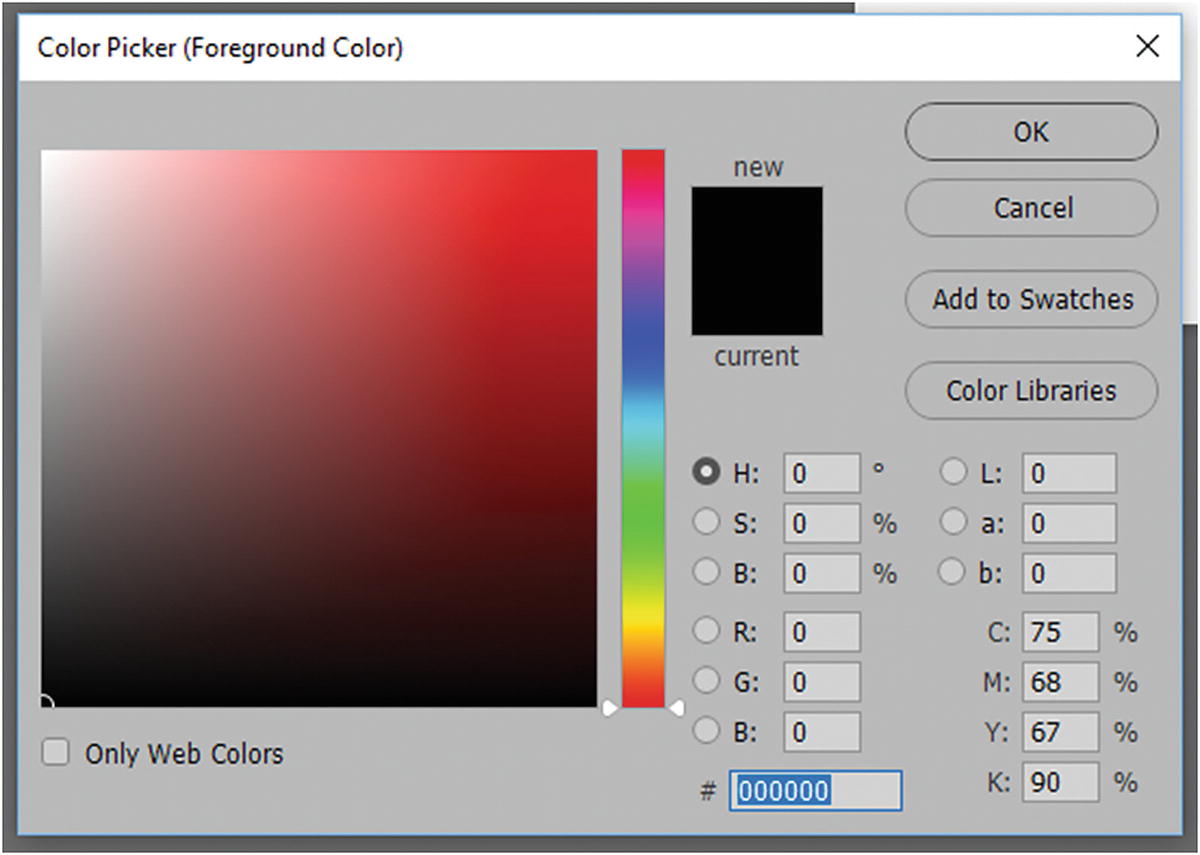Select the L lightness radio button
1200x855 pixels.
954,472
